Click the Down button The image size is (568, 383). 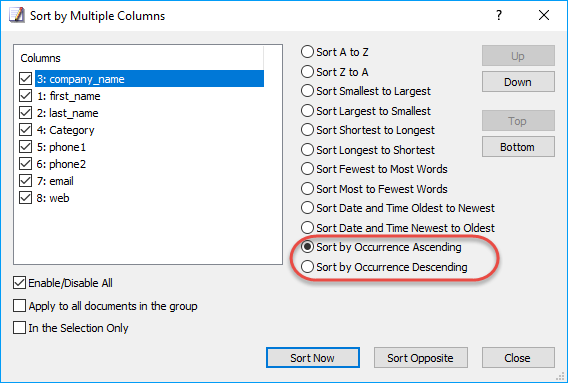pyautogui.click(x=518, y=82)
